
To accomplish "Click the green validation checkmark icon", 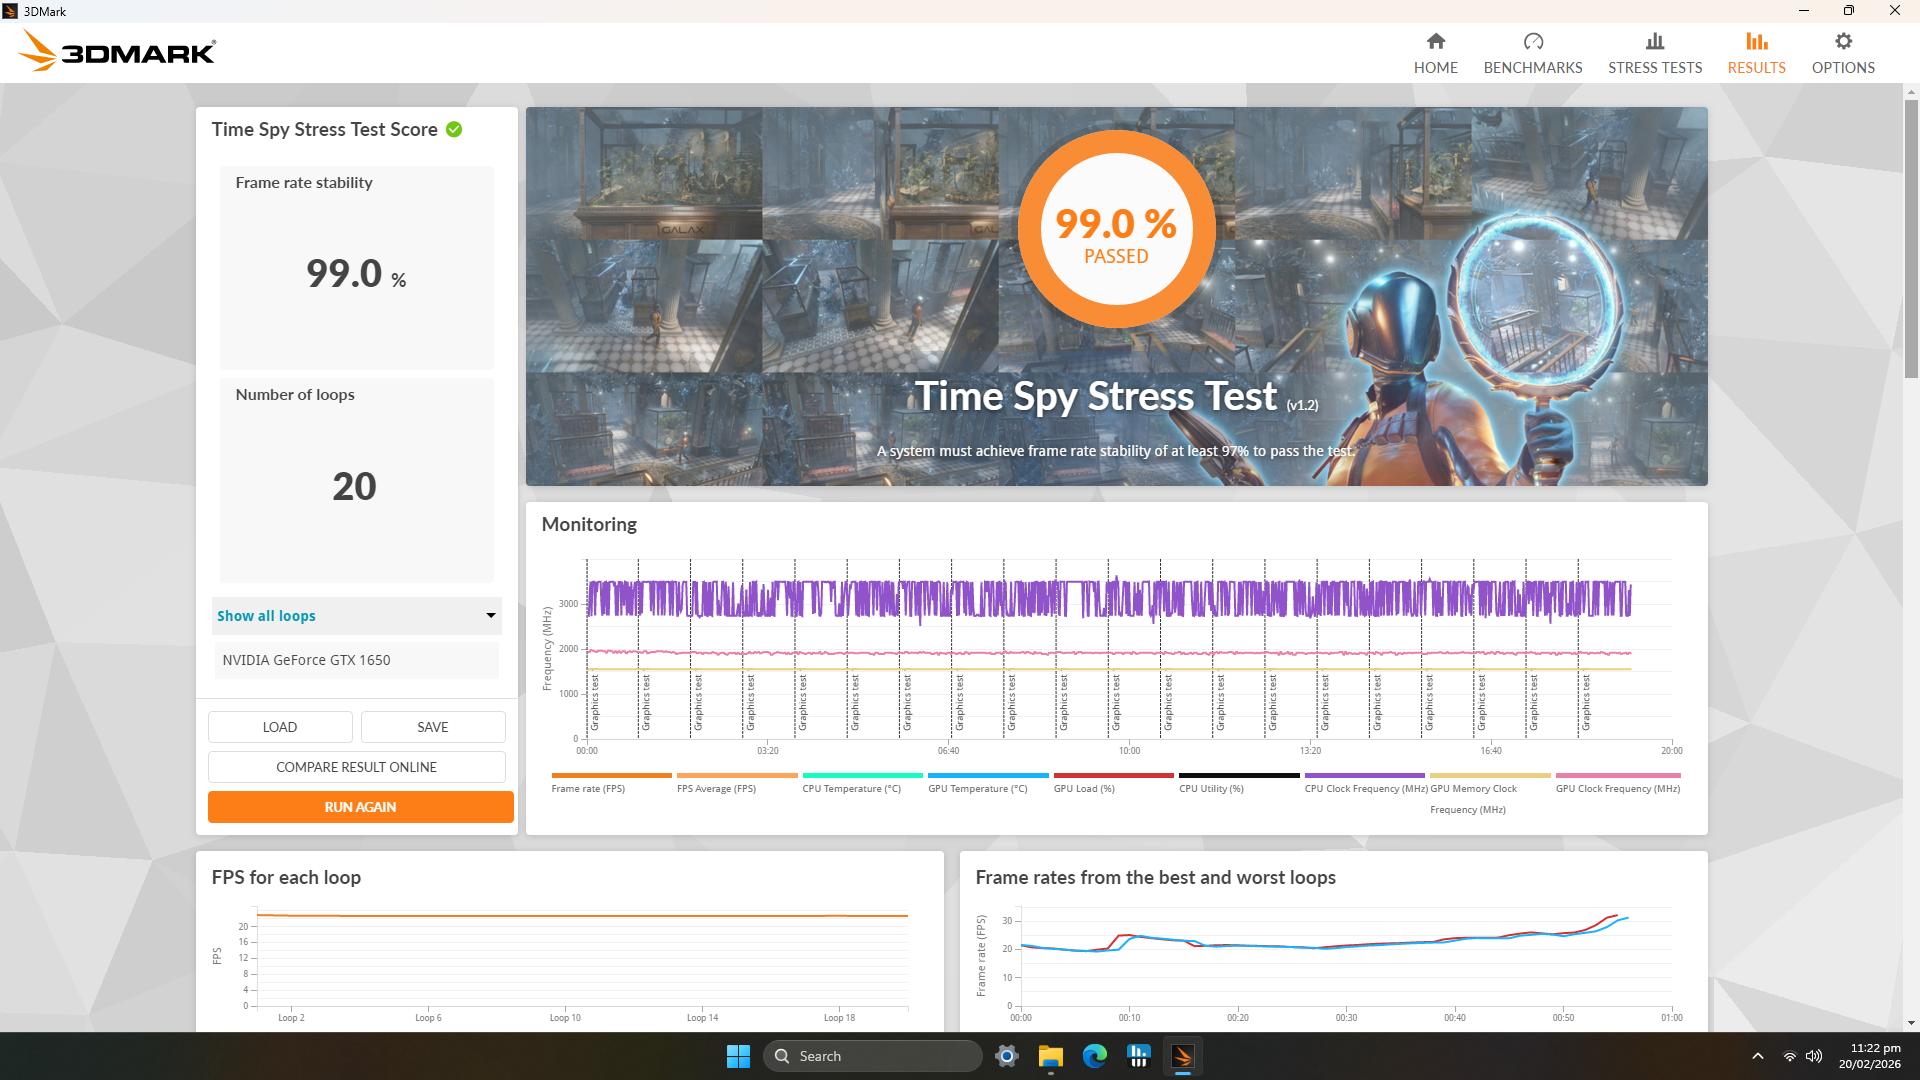I will [x=454, y=129].
